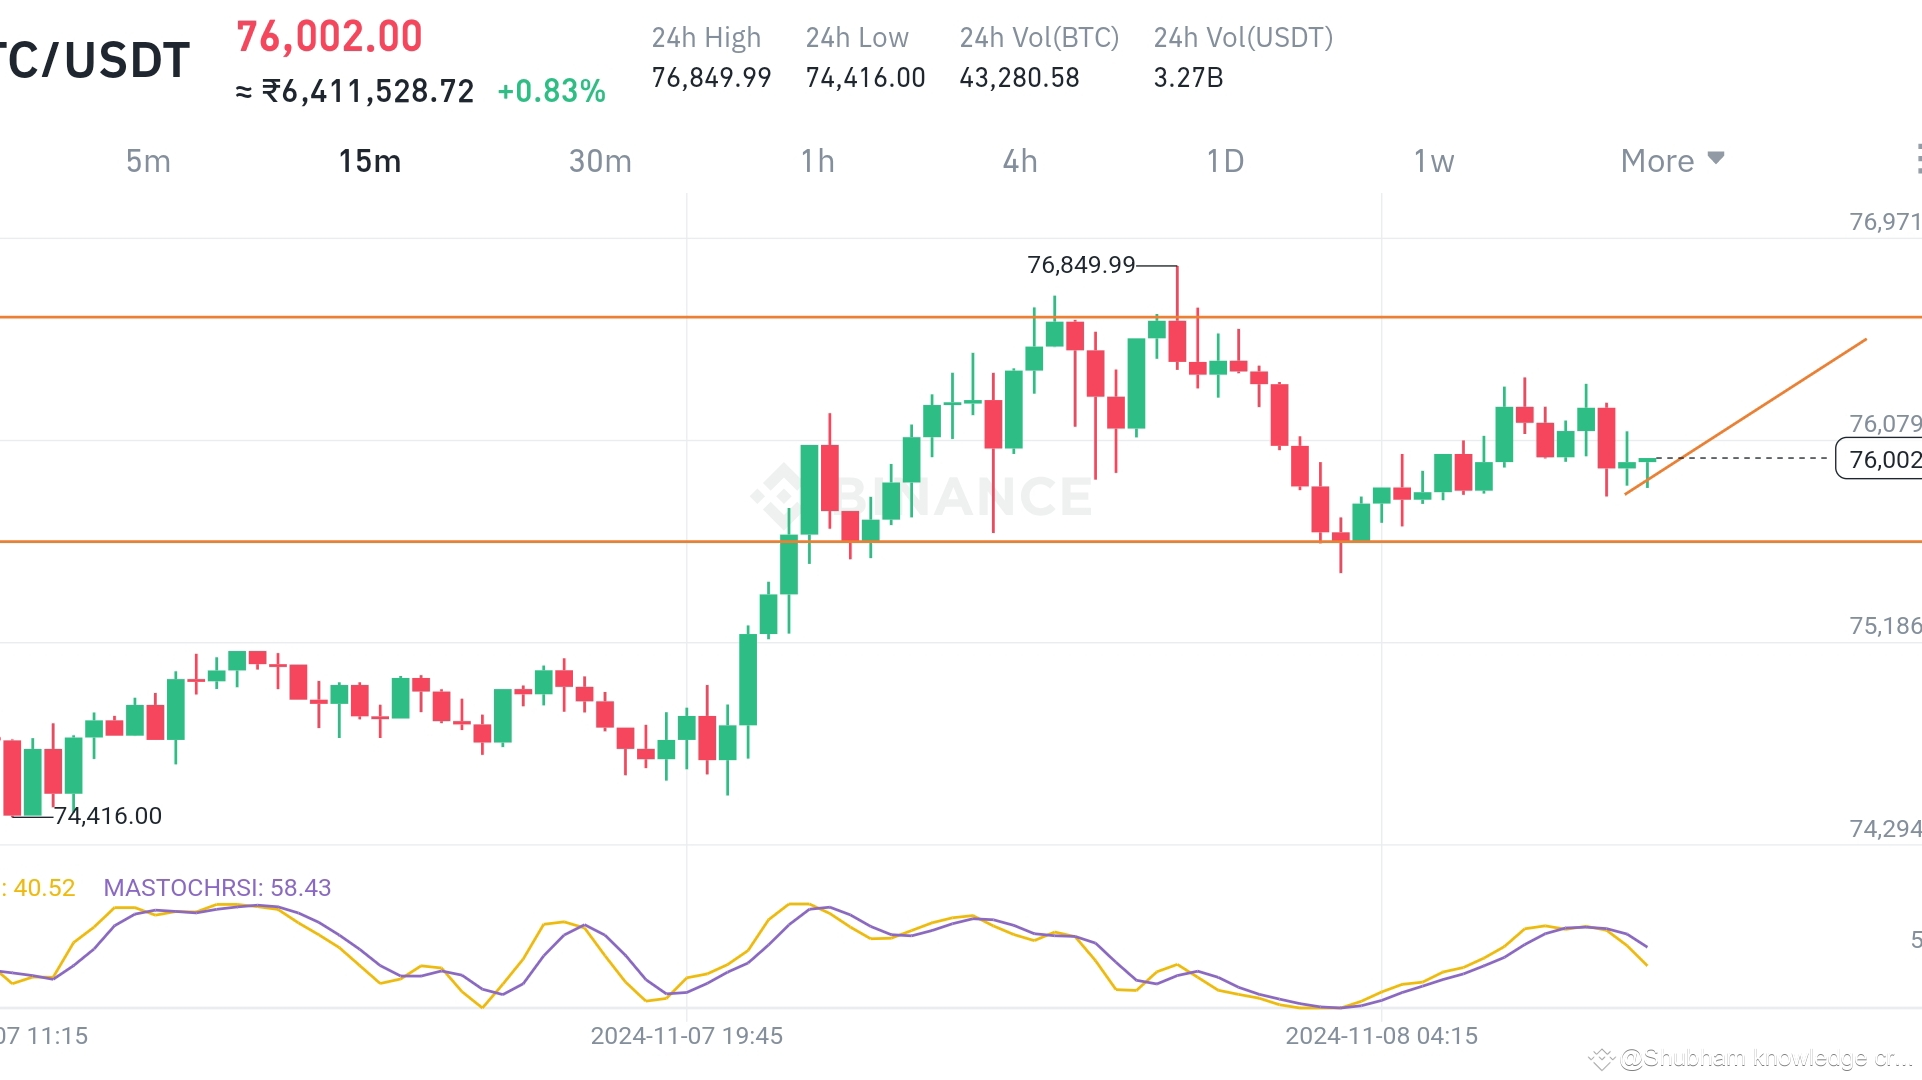Click the BTC/USDT pair title
Screen dimensions: 1922x1080
(95, 60)
